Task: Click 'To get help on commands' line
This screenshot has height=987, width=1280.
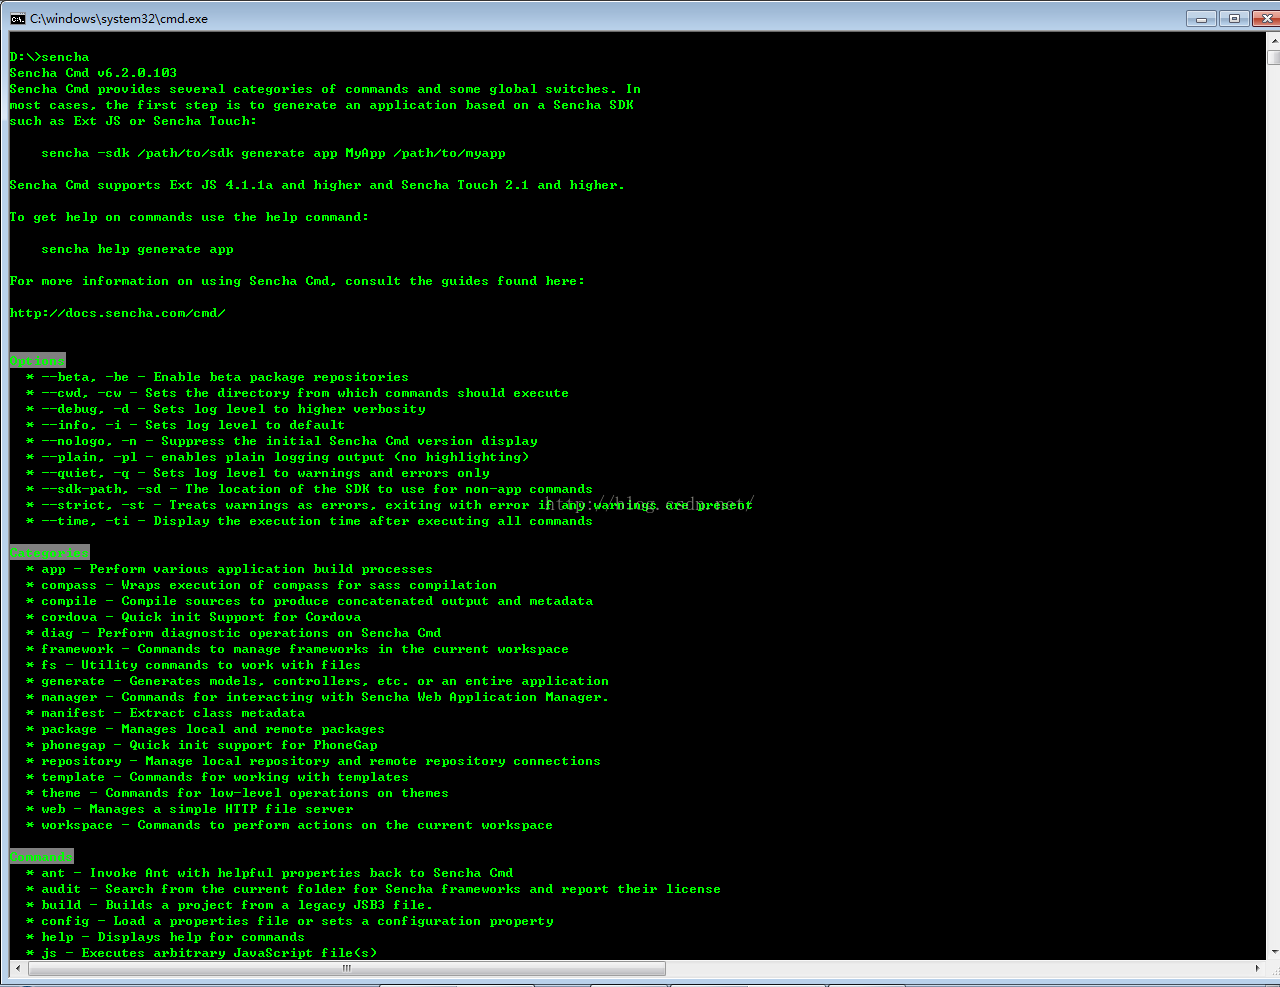Action: [x=189, y=217]
